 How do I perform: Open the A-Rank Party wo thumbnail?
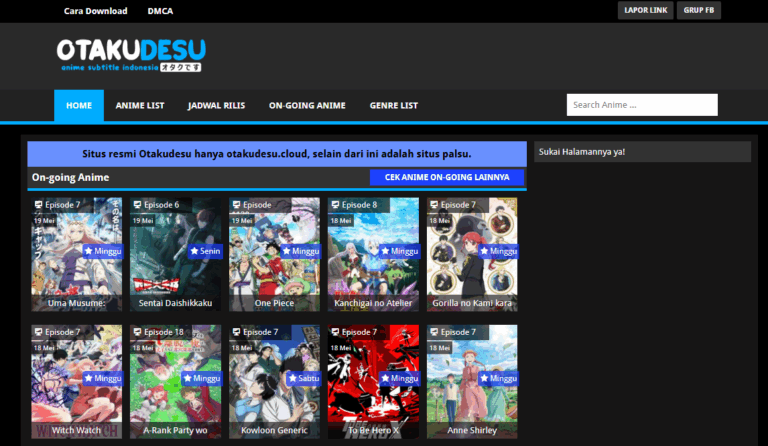click(175, 382)
